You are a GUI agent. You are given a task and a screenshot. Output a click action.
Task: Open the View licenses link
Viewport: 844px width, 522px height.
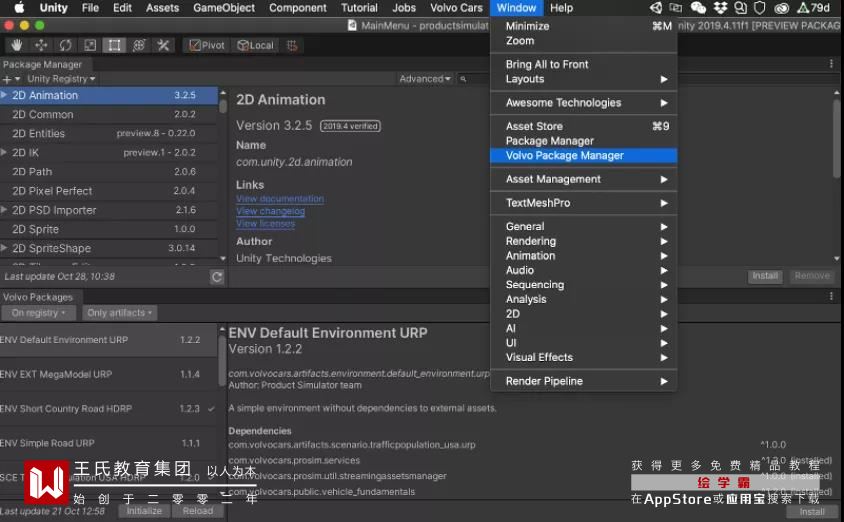click(x=265, y=223)
